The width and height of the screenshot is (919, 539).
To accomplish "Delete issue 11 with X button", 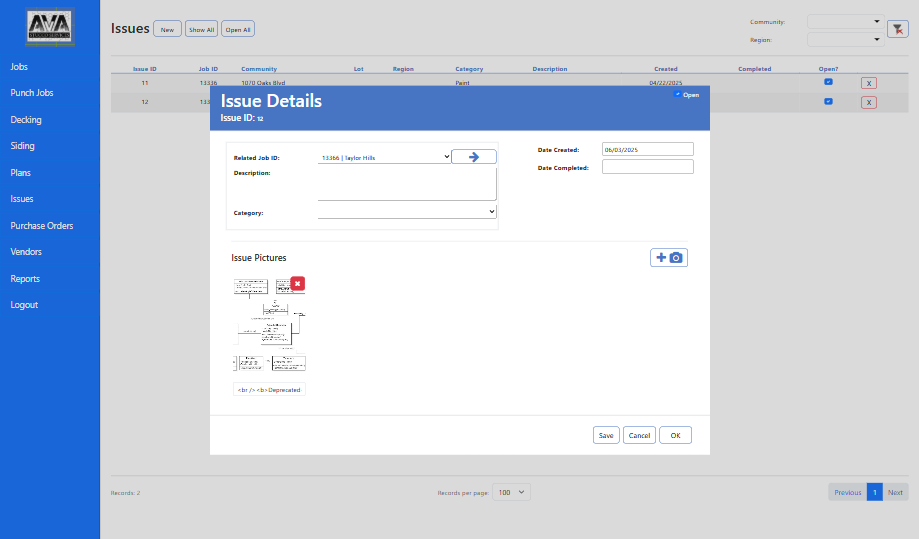I will click(868, 84).
